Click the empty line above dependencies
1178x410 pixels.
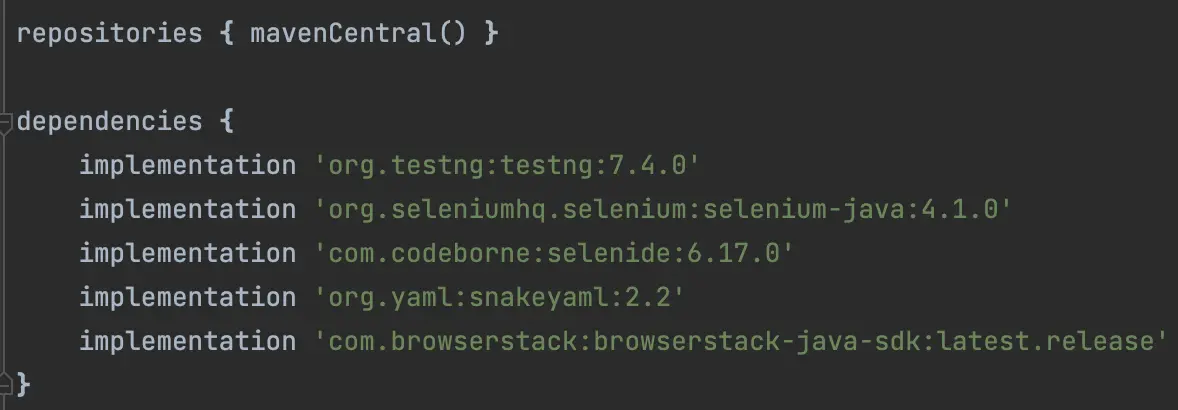[300, 78]
